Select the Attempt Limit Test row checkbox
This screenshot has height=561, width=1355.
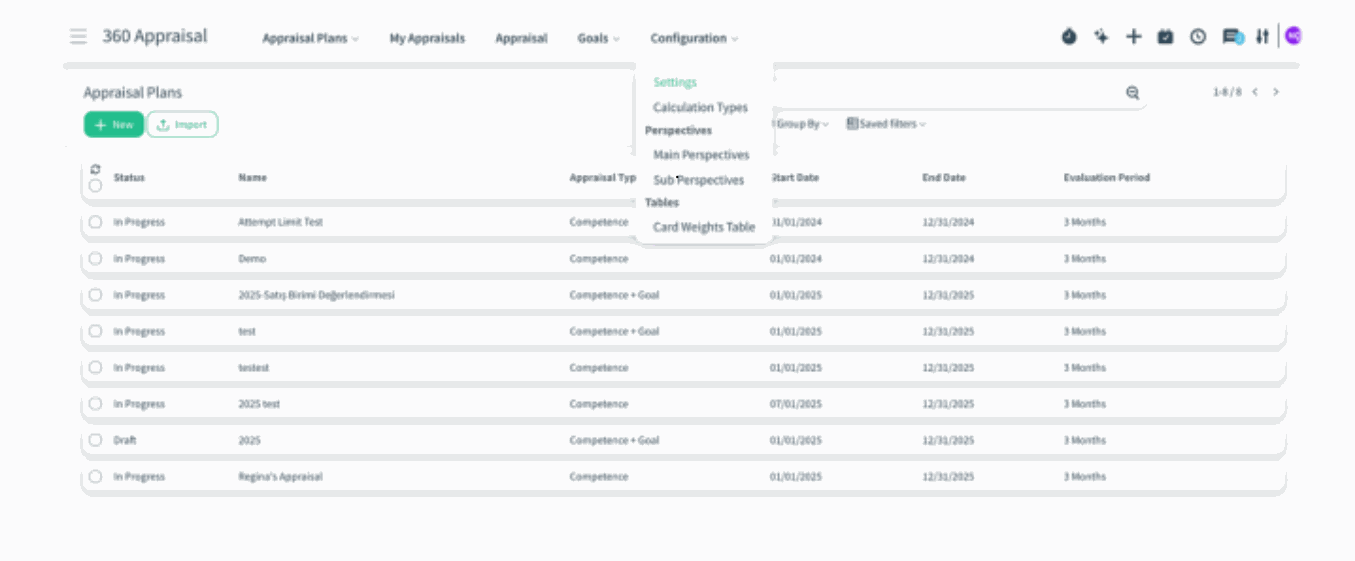[95, 222]
